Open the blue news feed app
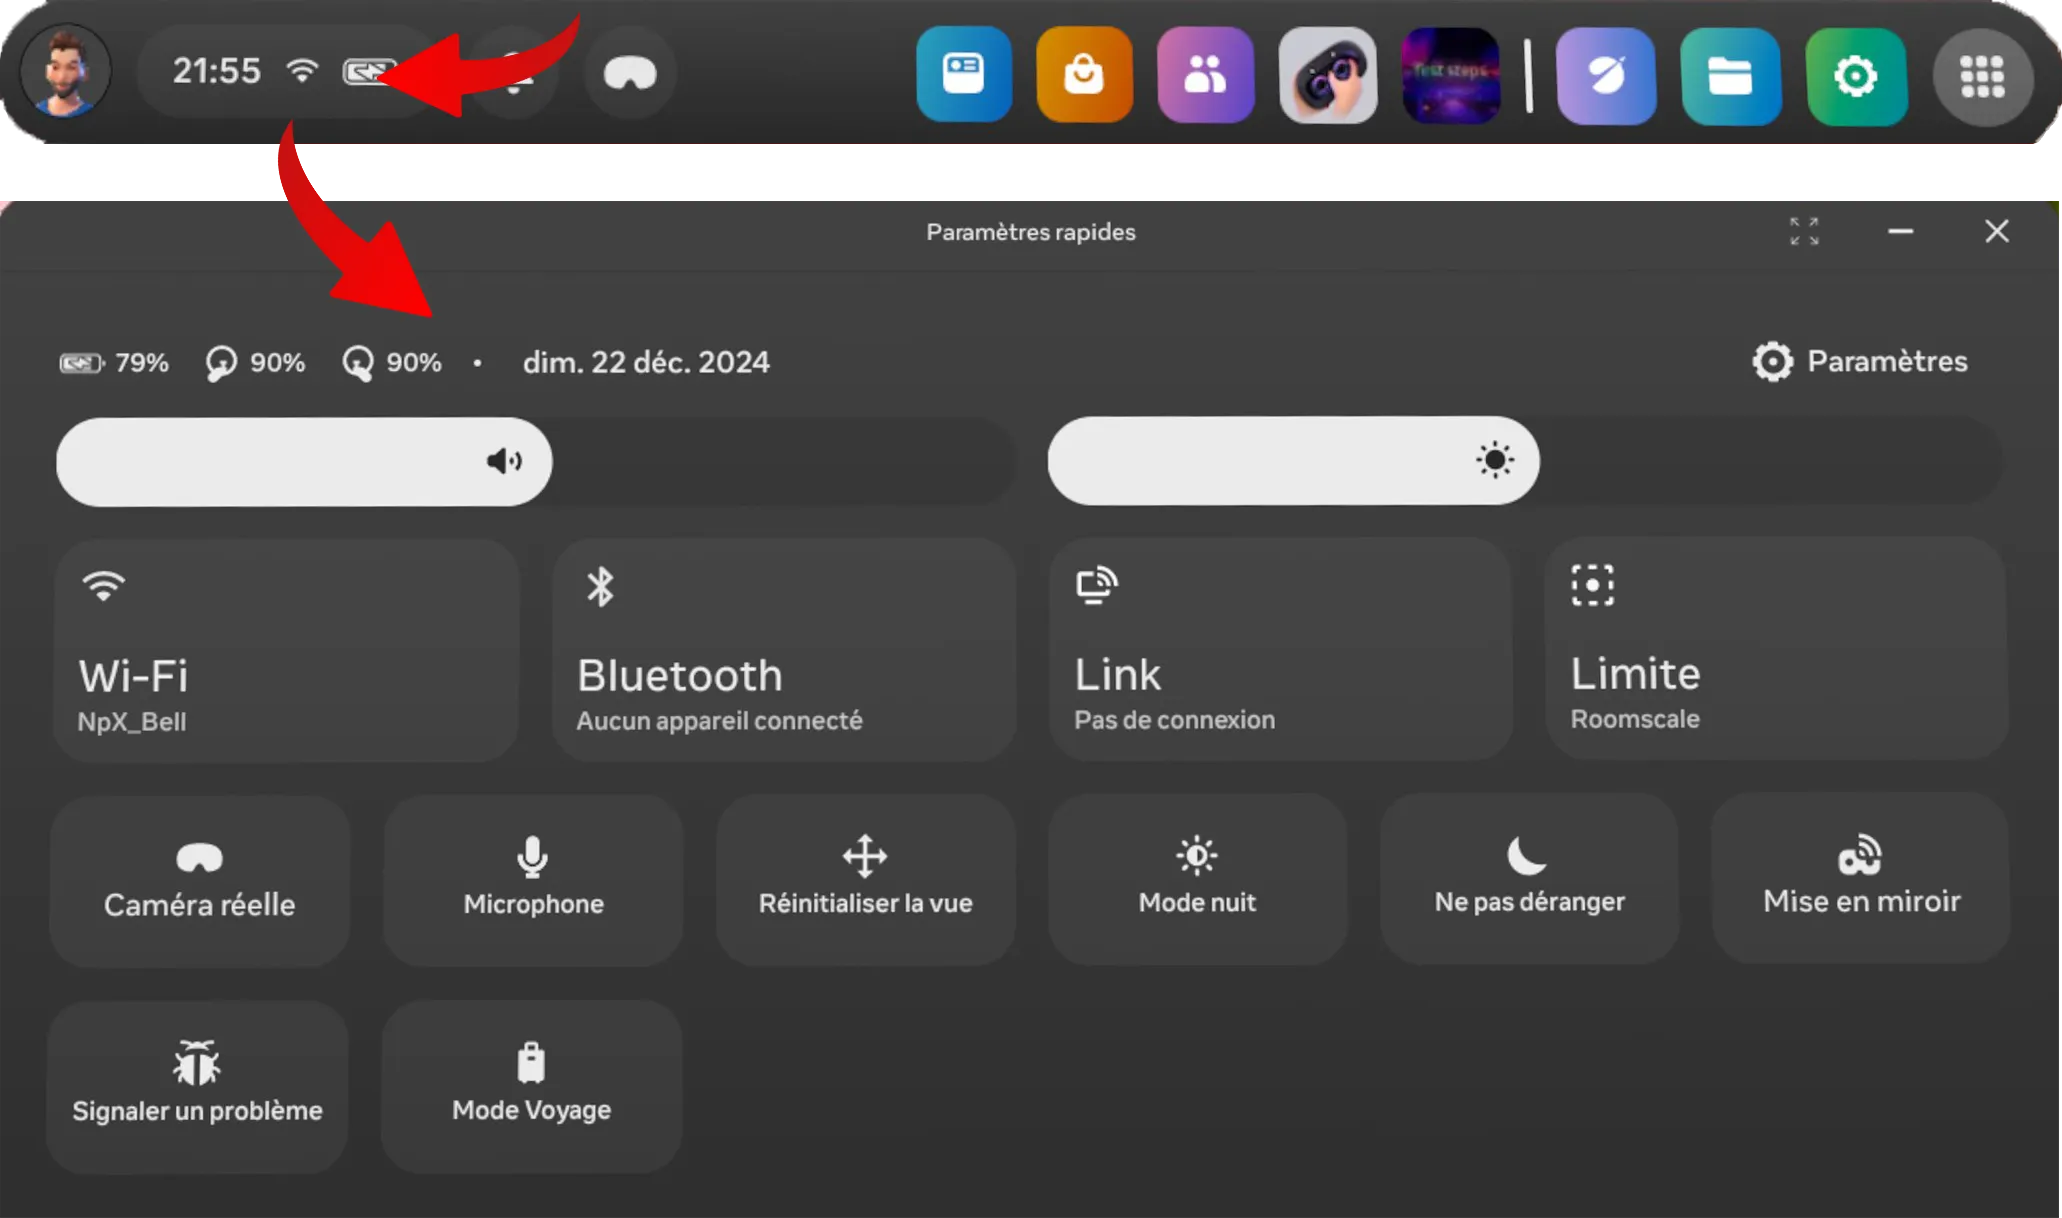This screenshot has height=1218, width=2062. point(963,74)
